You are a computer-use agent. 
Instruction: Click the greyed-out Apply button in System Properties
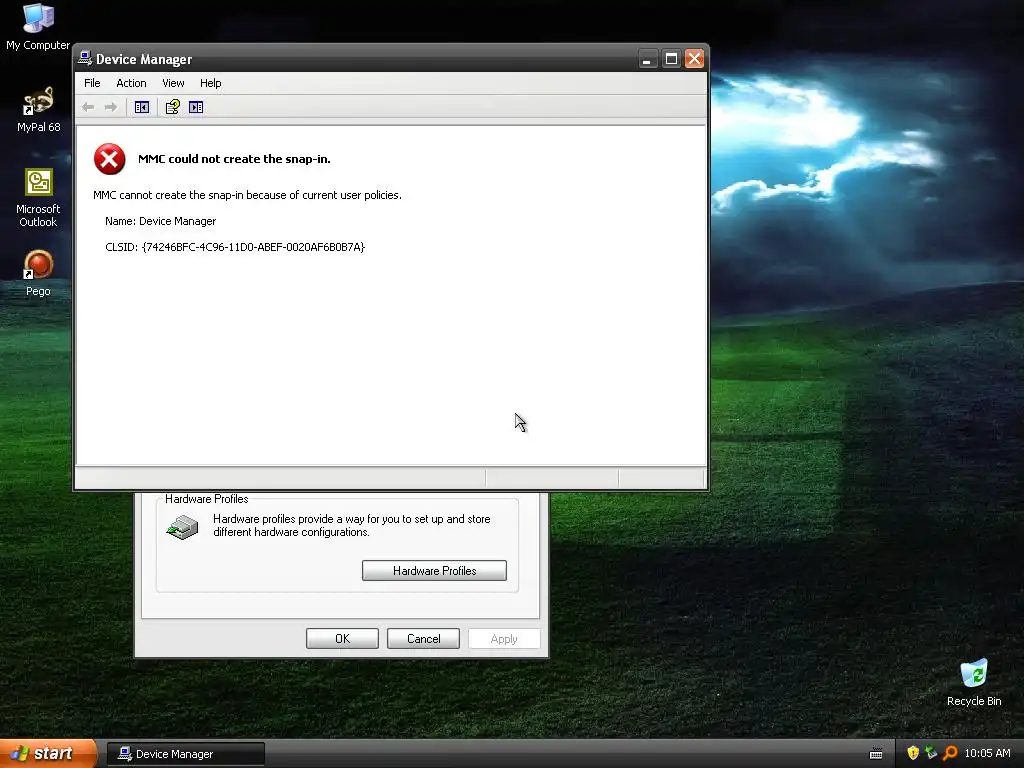504,639
